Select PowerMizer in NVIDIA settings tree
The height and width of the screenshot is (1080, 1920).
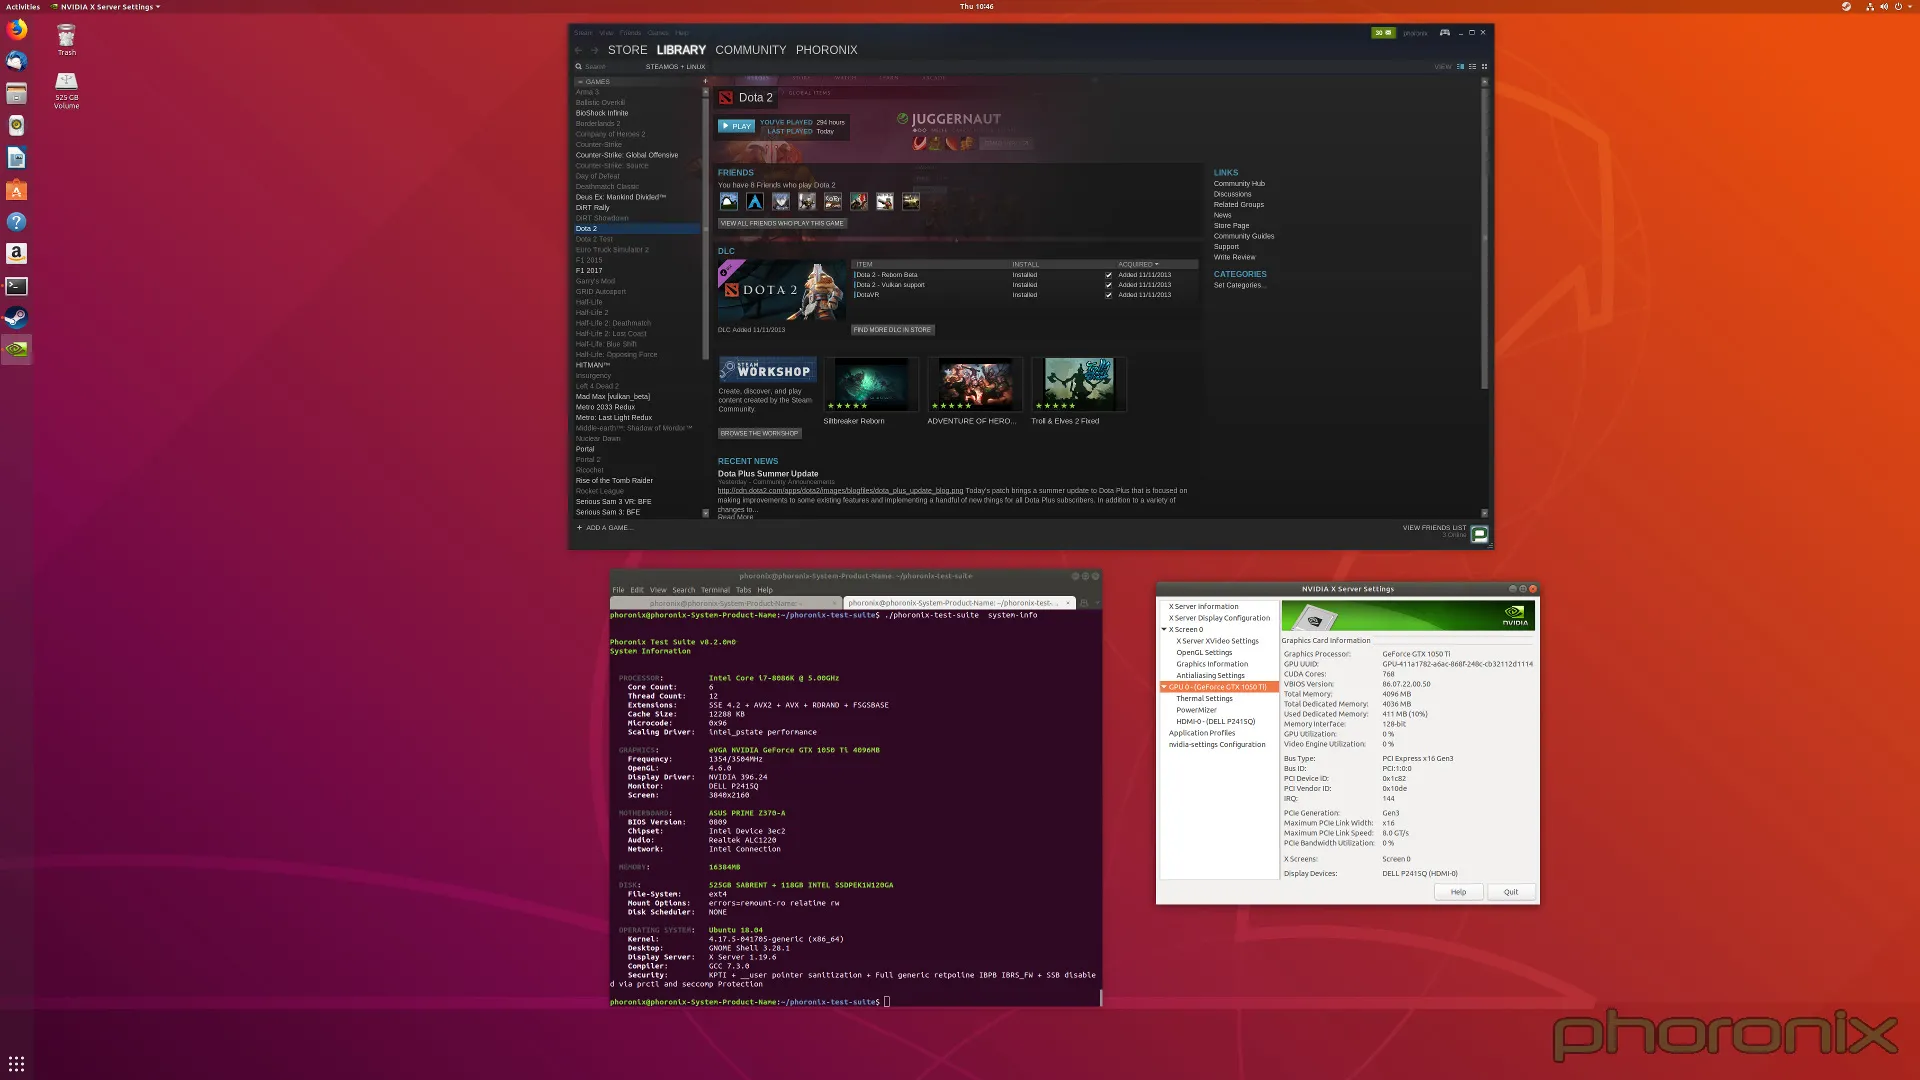[1196, 710]
